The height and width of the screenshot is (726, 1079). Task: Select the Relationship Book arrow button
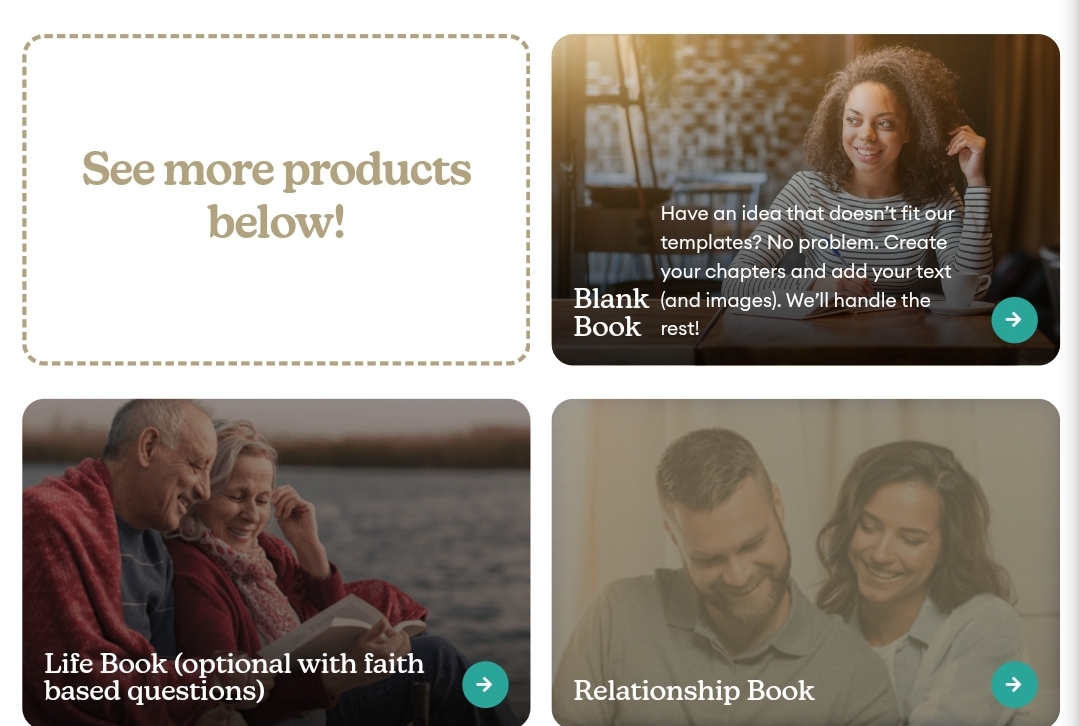click(x=1014, y=684)
